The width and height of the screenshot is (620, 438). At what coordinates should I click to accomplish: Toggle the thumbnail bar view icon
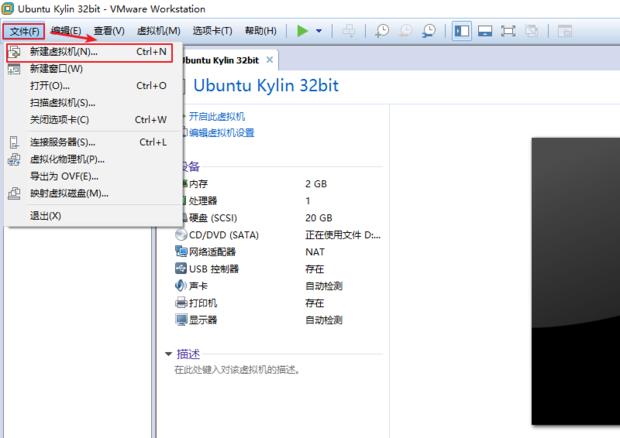[485, 31]
